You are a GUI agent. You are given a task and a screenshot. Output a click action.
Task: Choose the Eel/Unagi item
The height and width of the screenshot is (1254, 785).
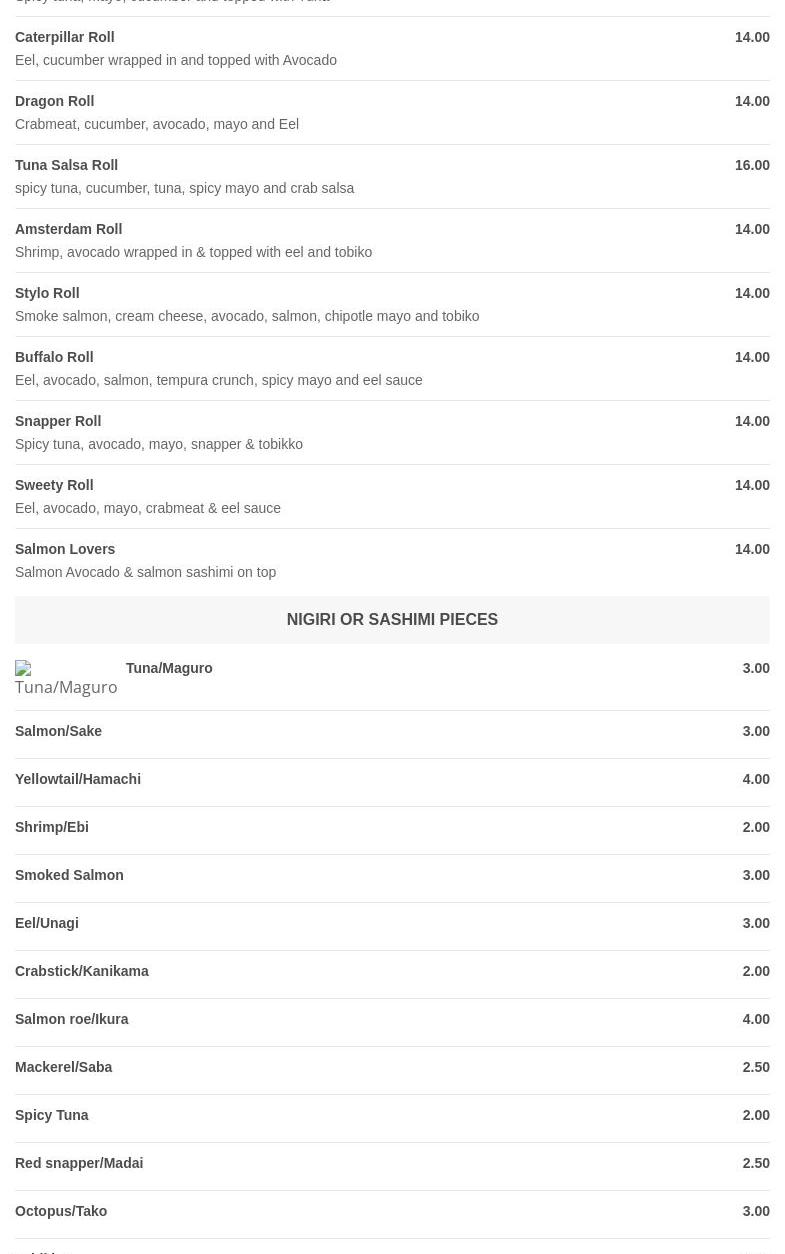pyautogui.click(x=47, y=923)
